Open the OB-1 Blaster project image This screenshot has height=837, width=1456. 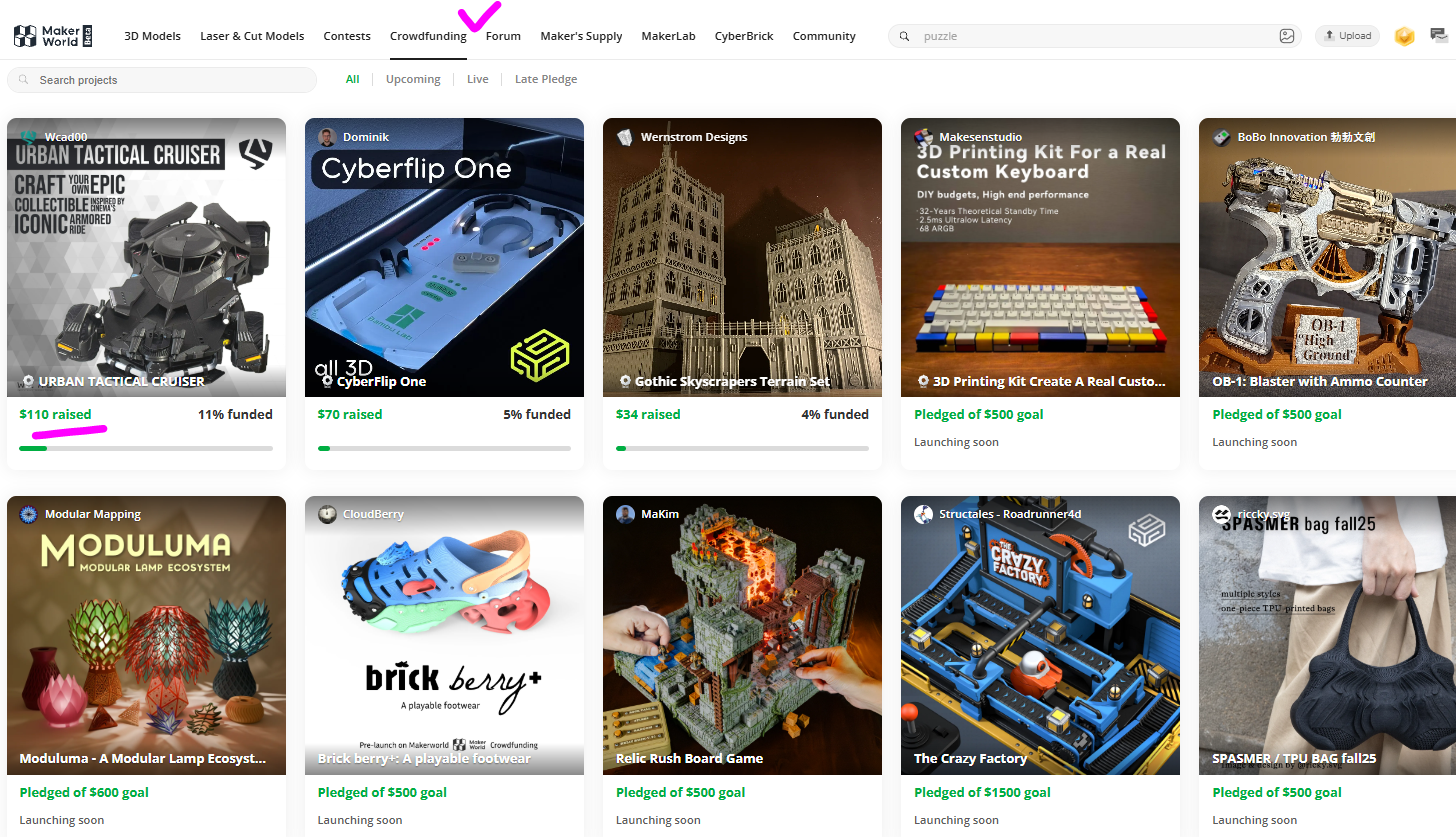pyautogui.click(x=1327, y=257)
